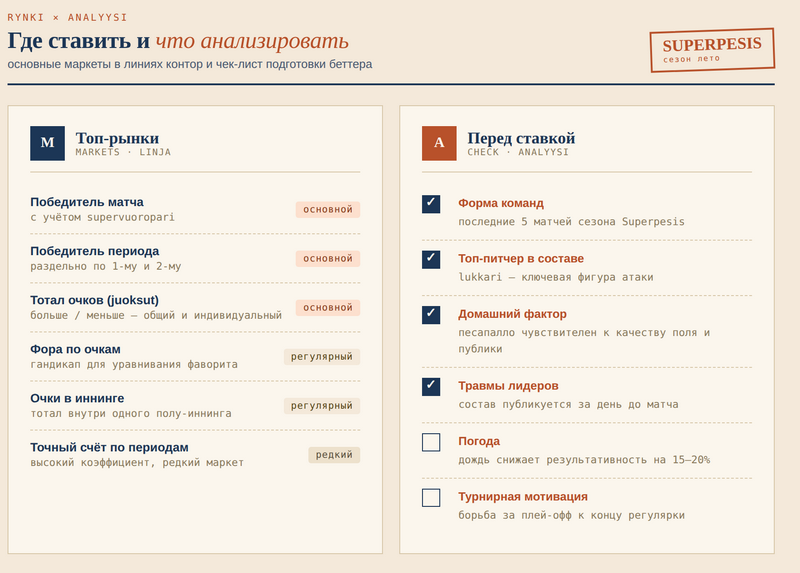Uncheck the Форма команд checkbox
The width and height of the screenshot is (800, 573).
(x=431, y=204)
